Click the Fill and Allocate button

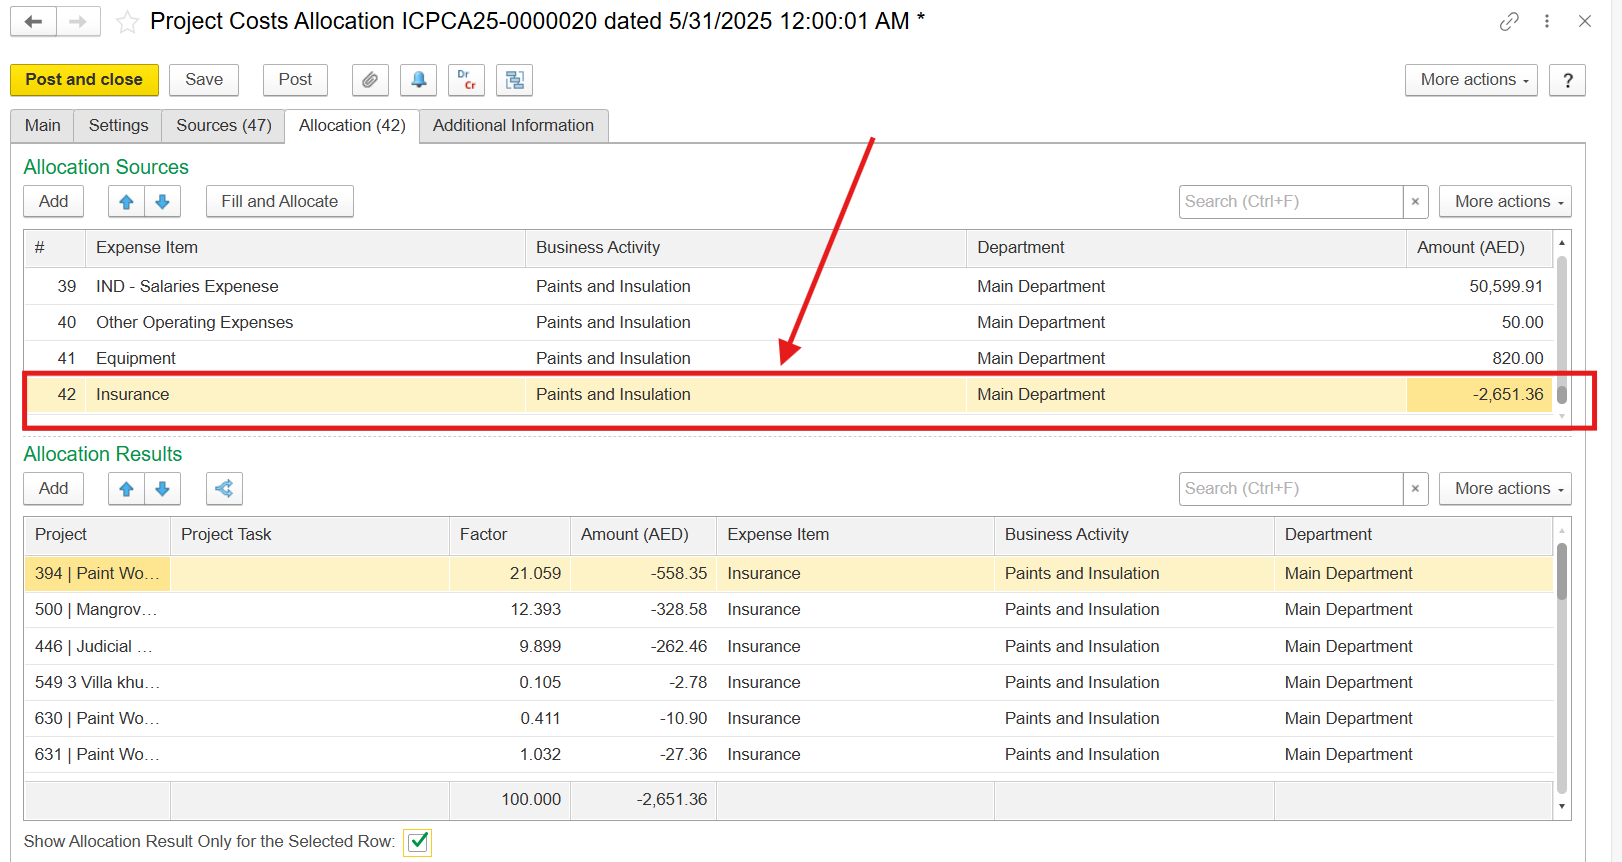[x=279, y=202]
